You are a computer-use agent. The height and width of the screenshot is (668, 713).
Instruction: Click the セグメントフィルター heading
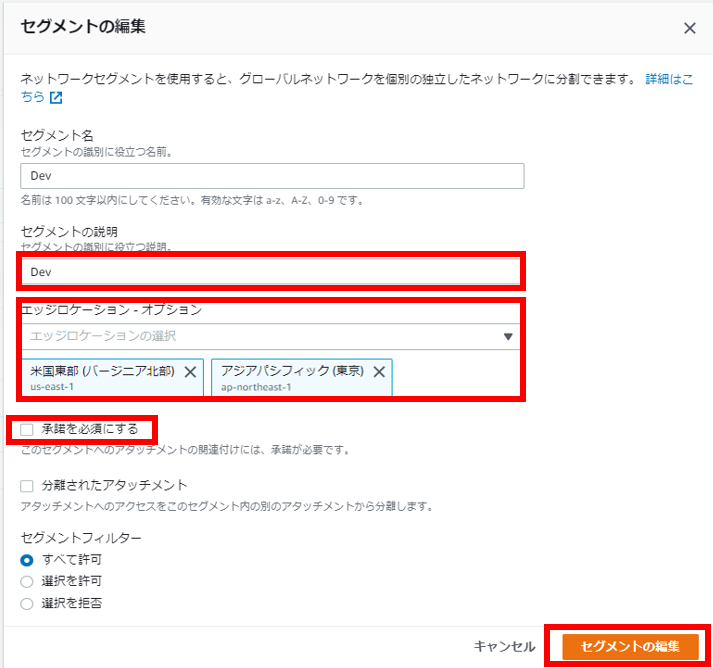(81, 538)
